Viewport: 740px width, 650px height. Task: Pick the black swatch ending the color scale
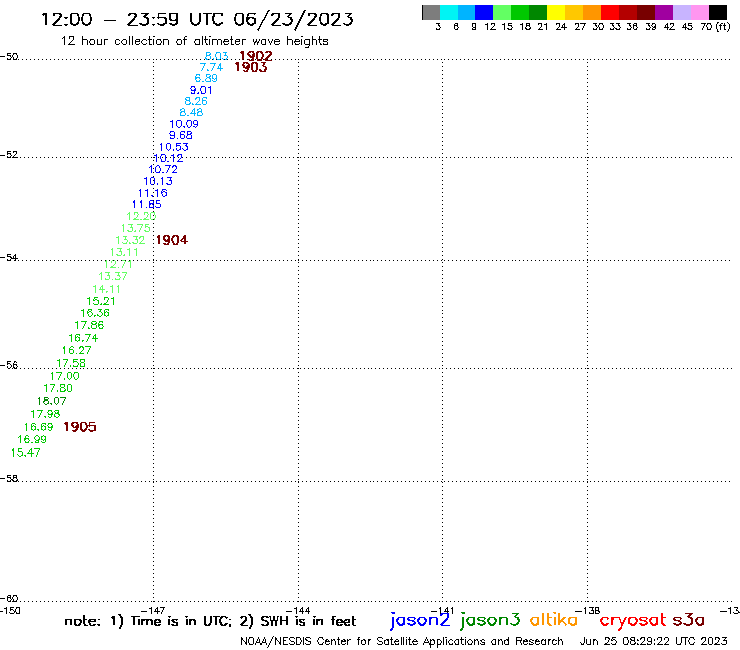click(x=718, y=12)
